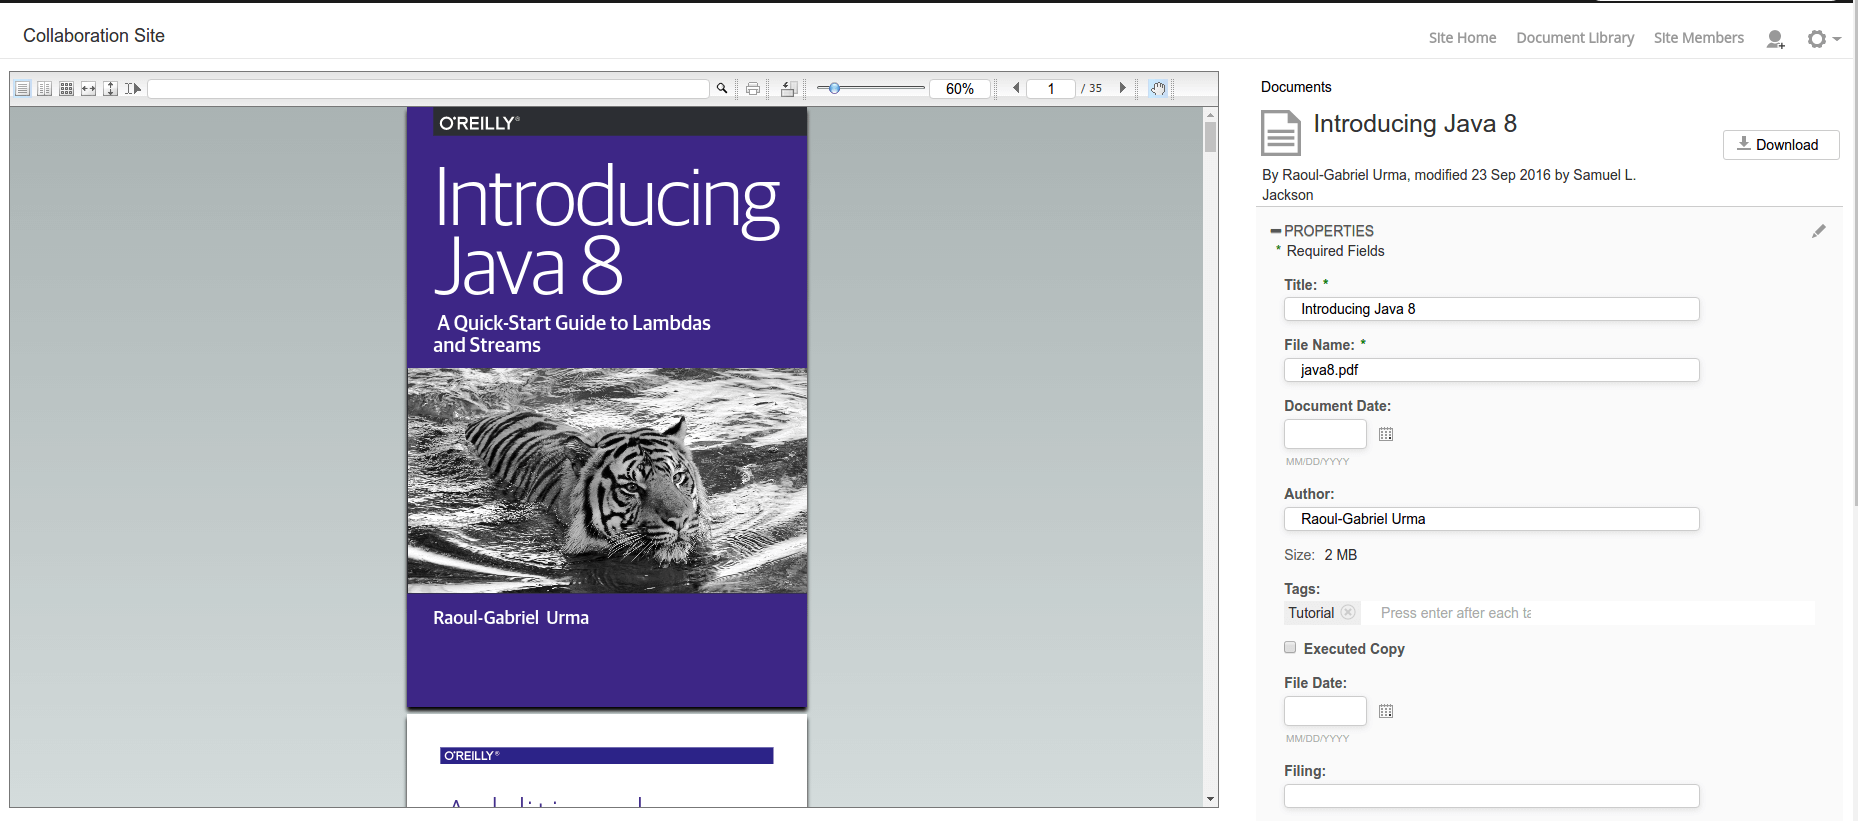This screenshot has width=1858, height=821.
Task: Click Documents breadcrumb link
Action: click(1296, 87)
